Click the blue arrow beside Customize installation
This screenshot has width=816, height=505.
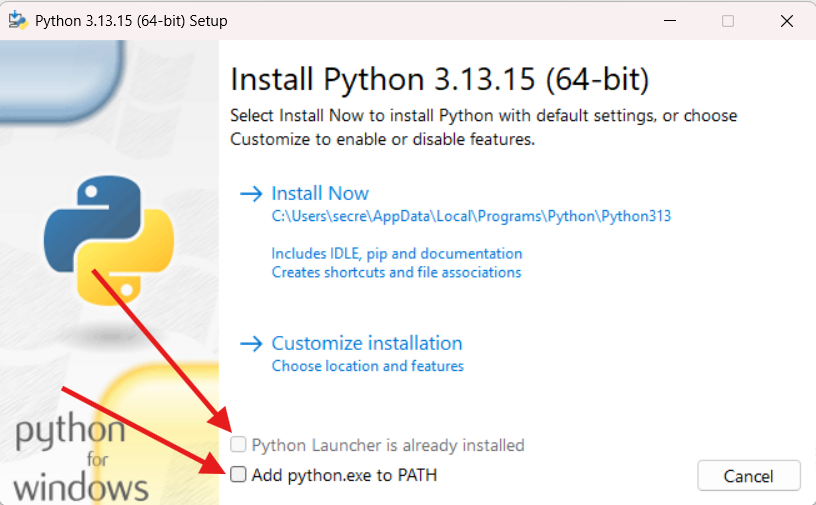point(251,344)
